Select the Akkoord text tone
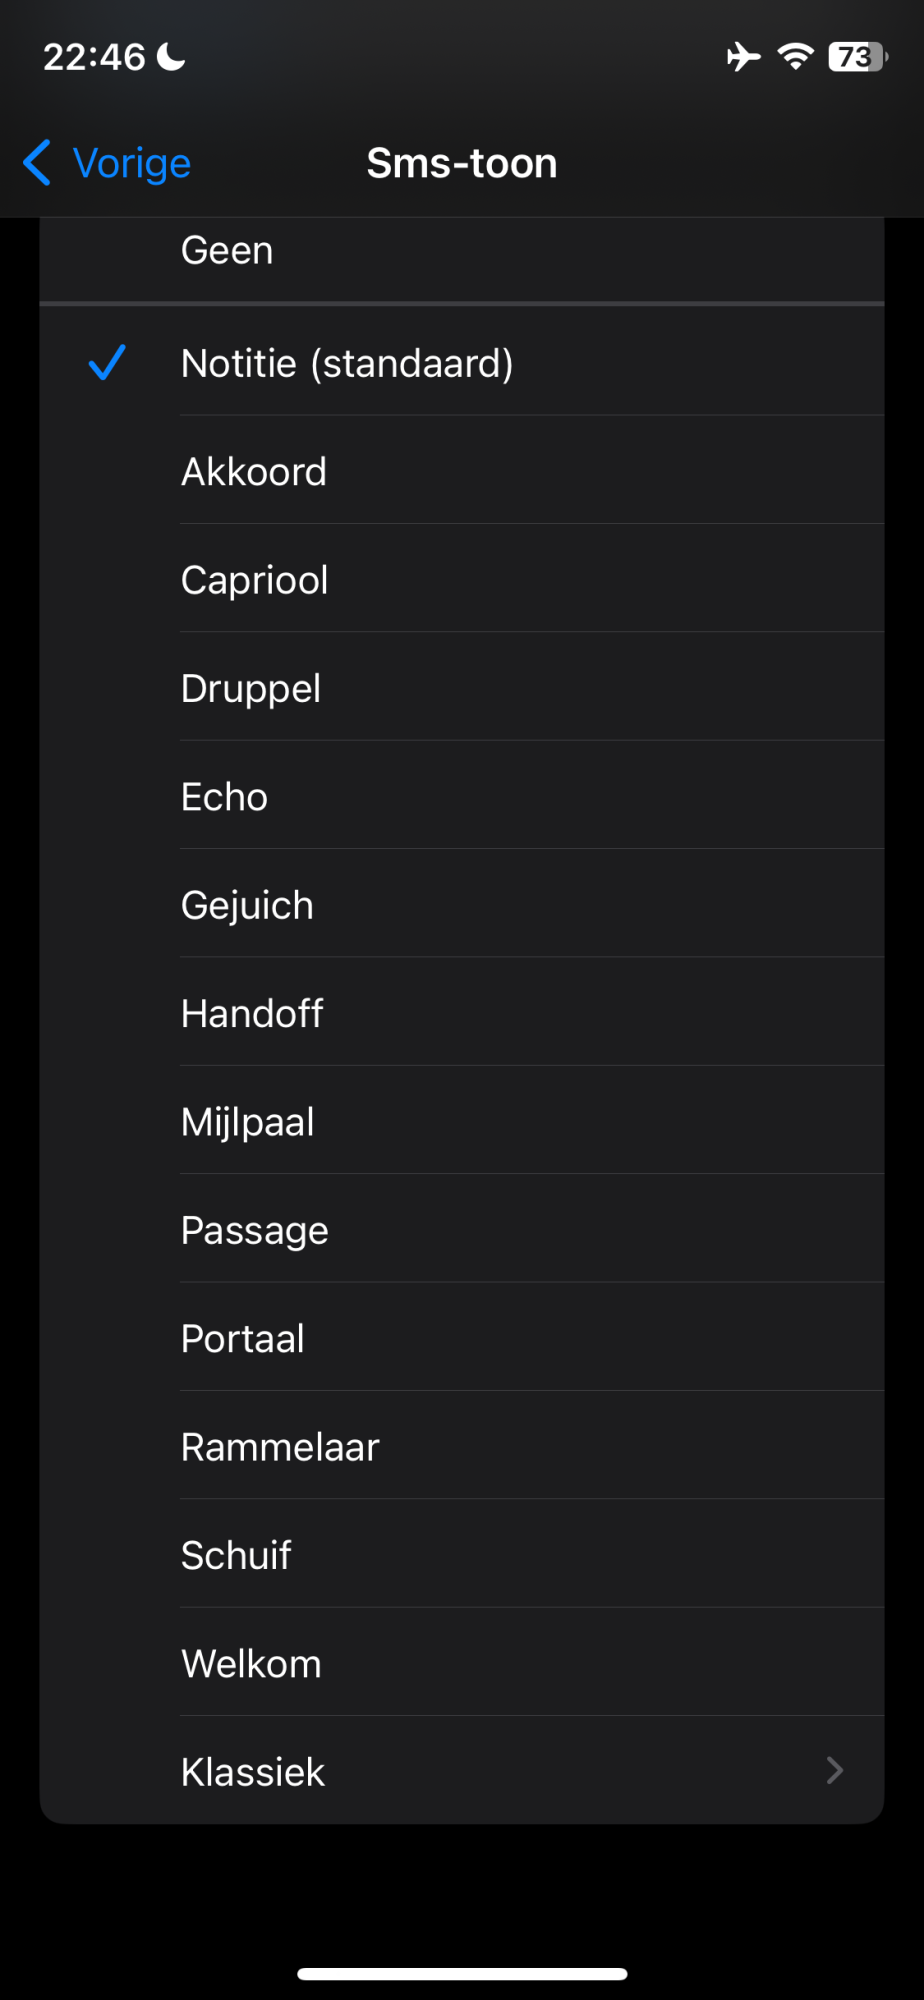The image size is (924, 2000). pos(254,471)
